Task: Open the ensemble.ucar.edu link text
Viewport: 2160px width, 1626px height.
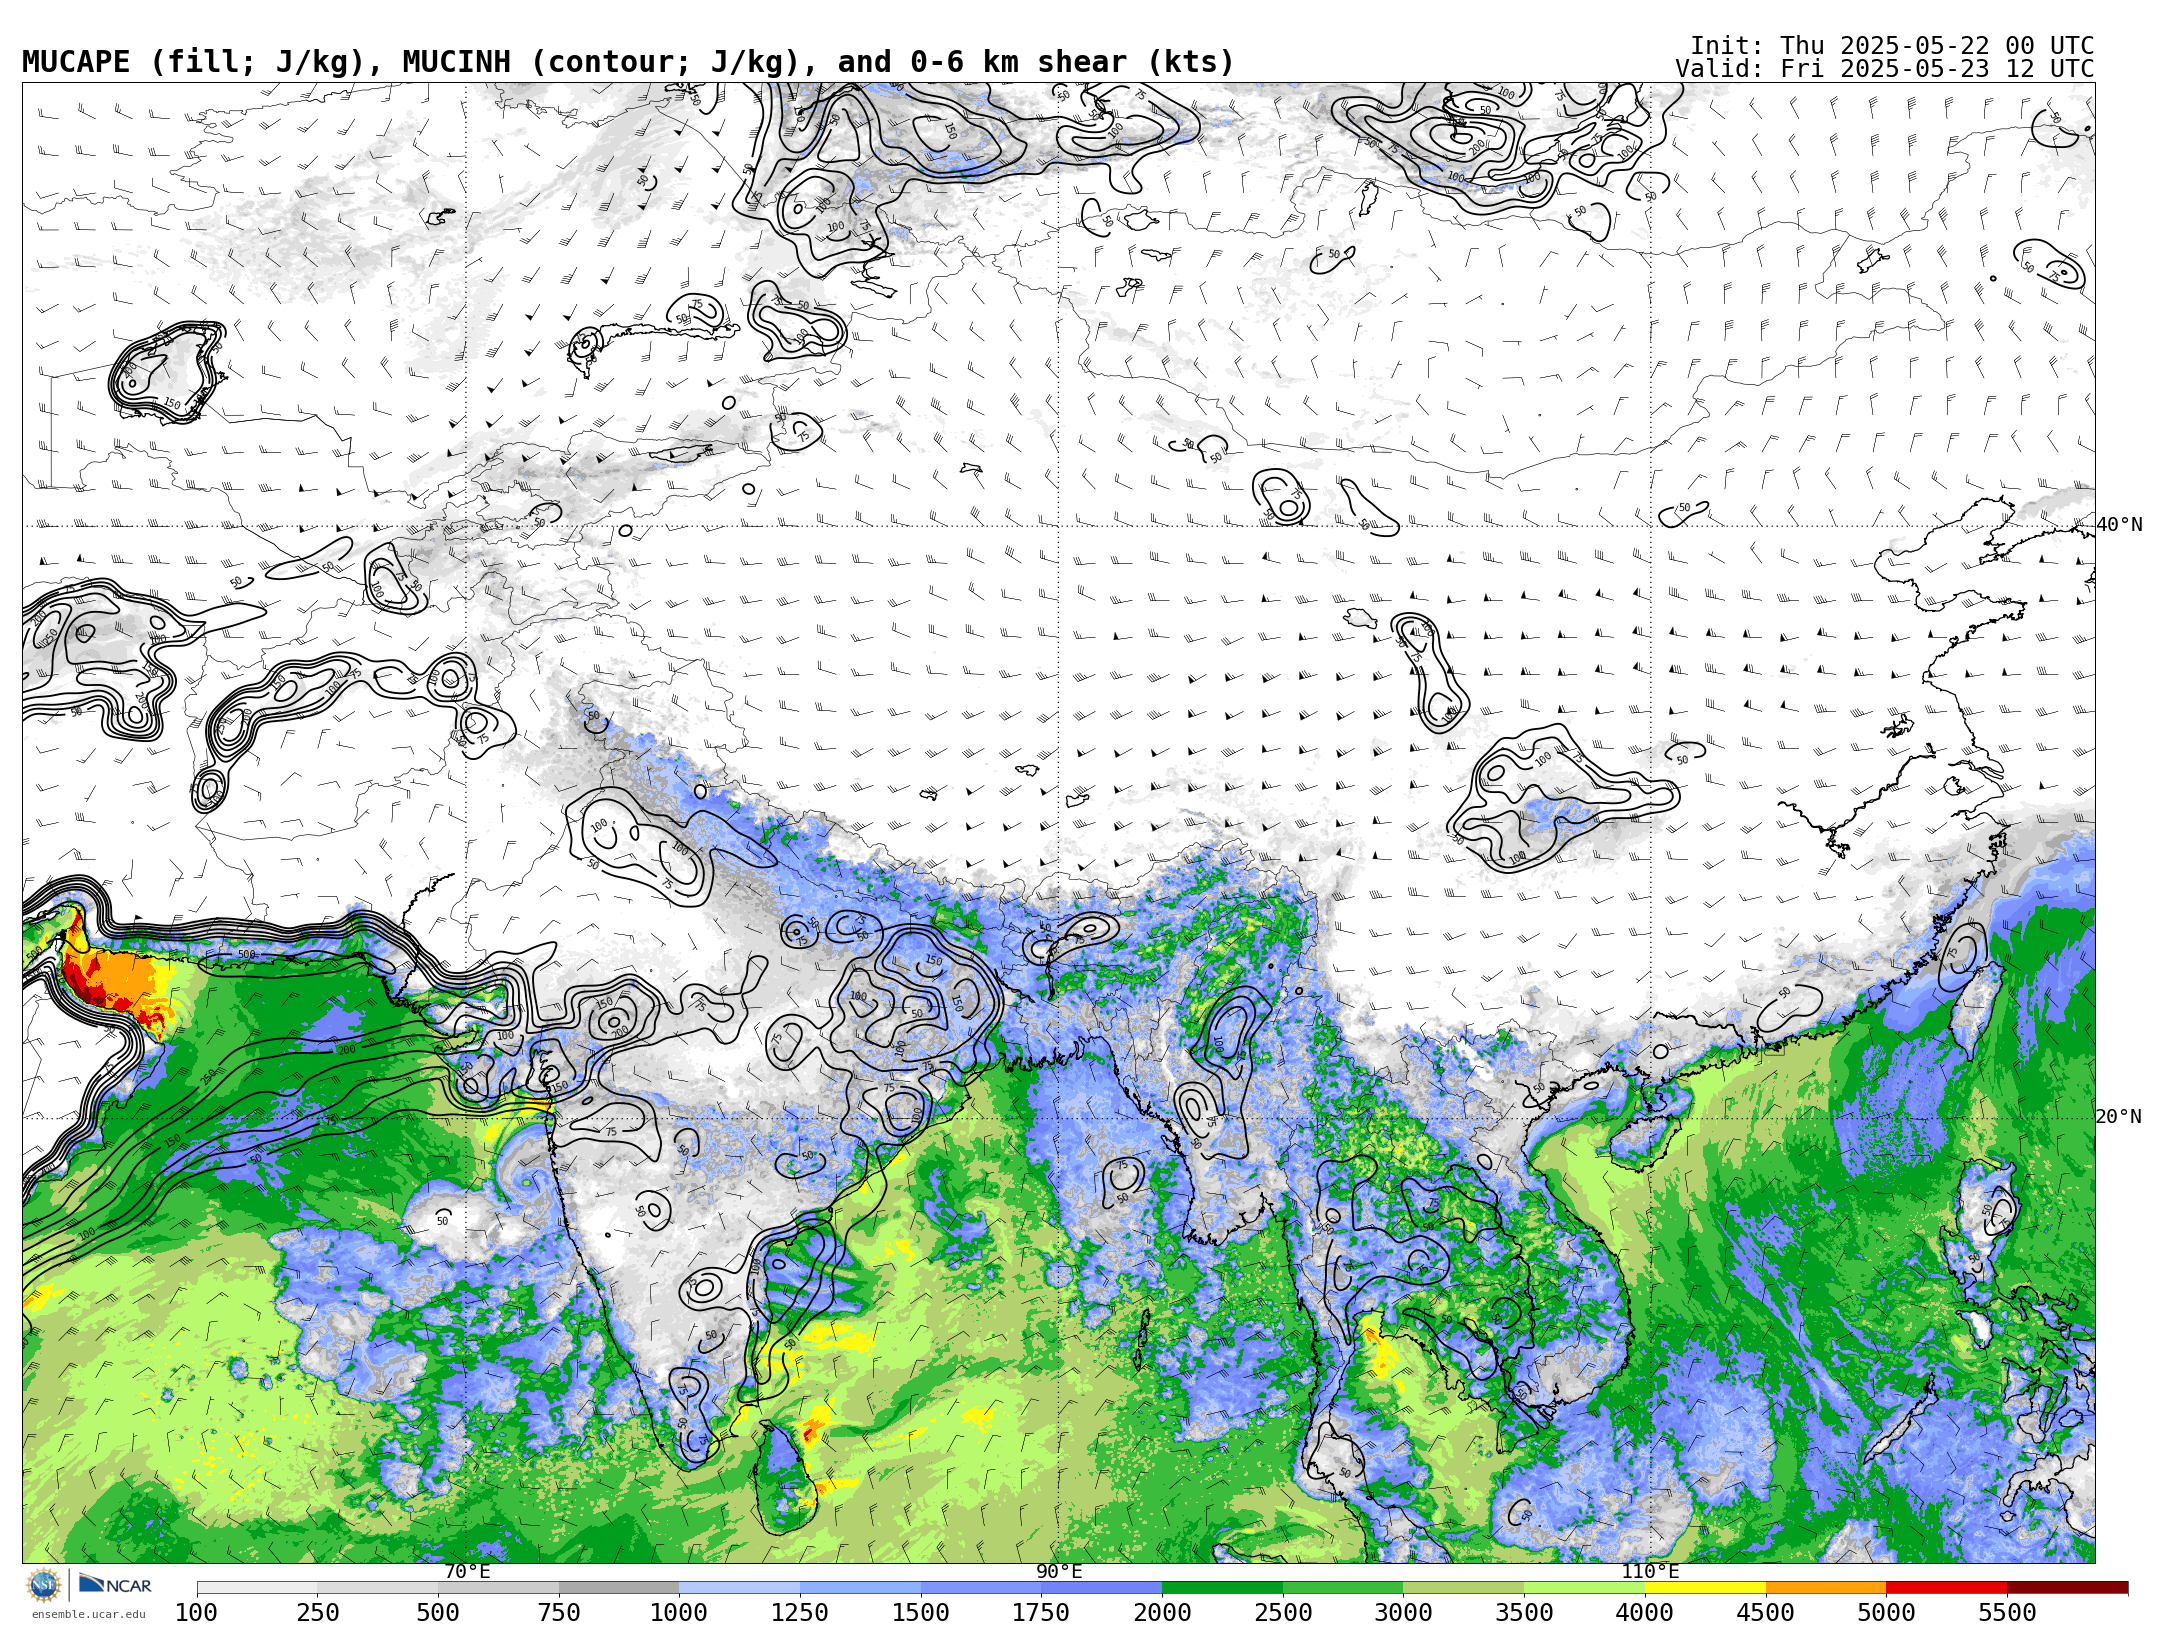Action: tap(88, 1614)
